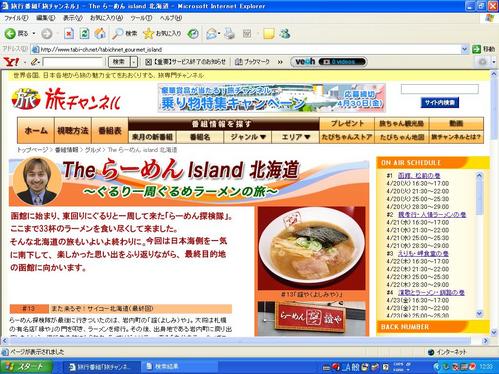
Task: Open the Windows スタート button
Action: click(x=26, y=367)
